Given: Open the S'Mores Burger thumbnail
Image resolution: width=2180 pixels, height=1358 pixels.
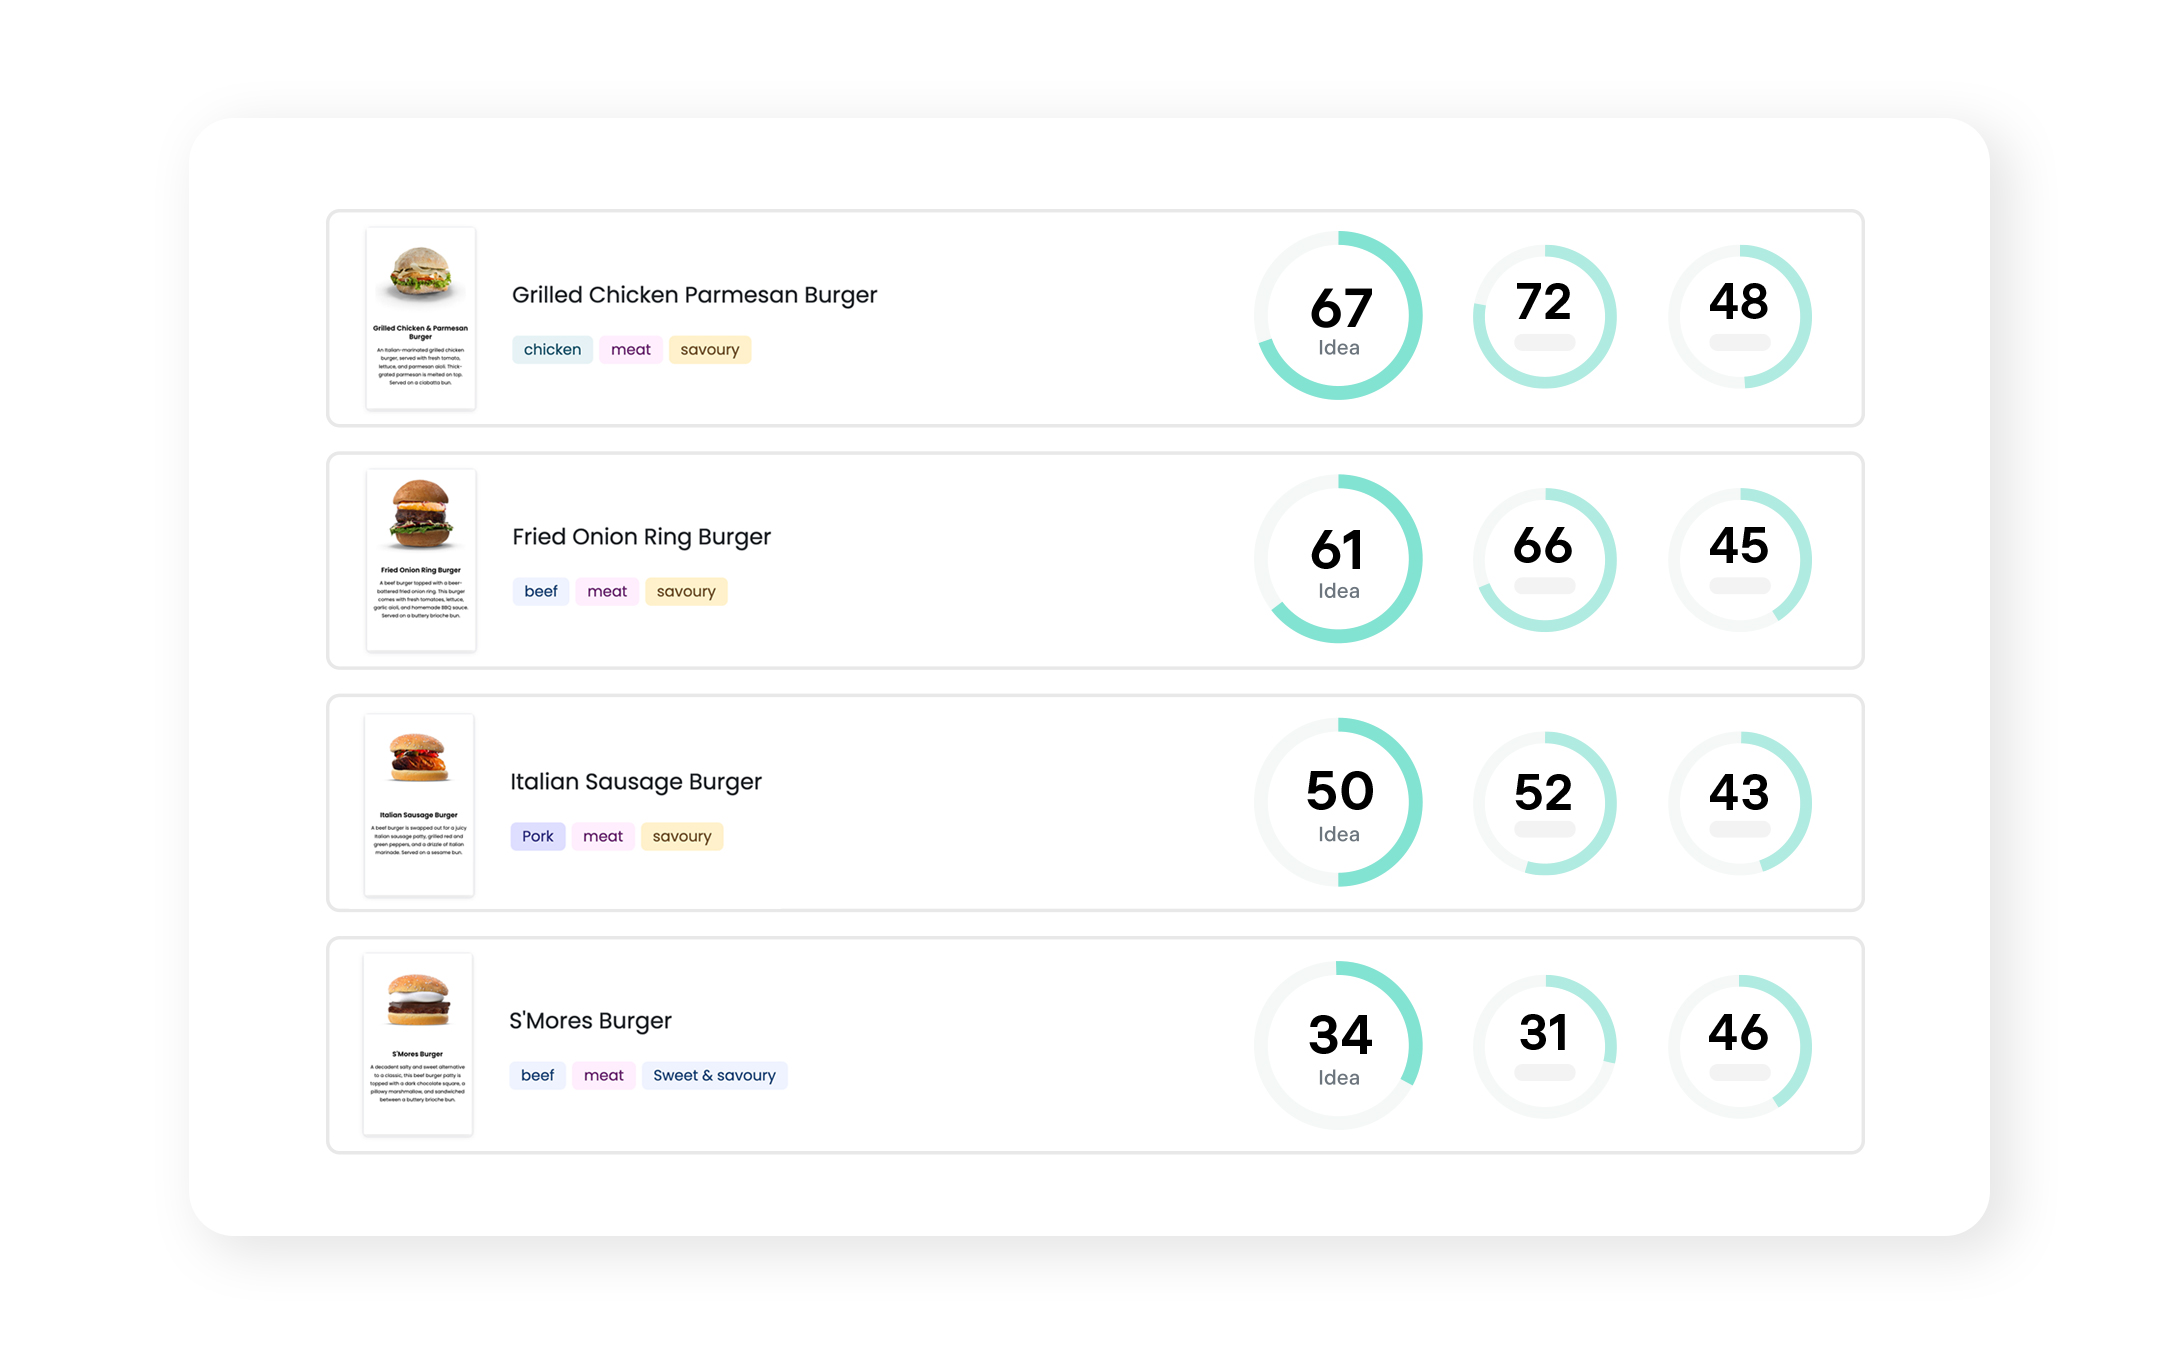Looking at the screenshot, I should pos(418,1044).
